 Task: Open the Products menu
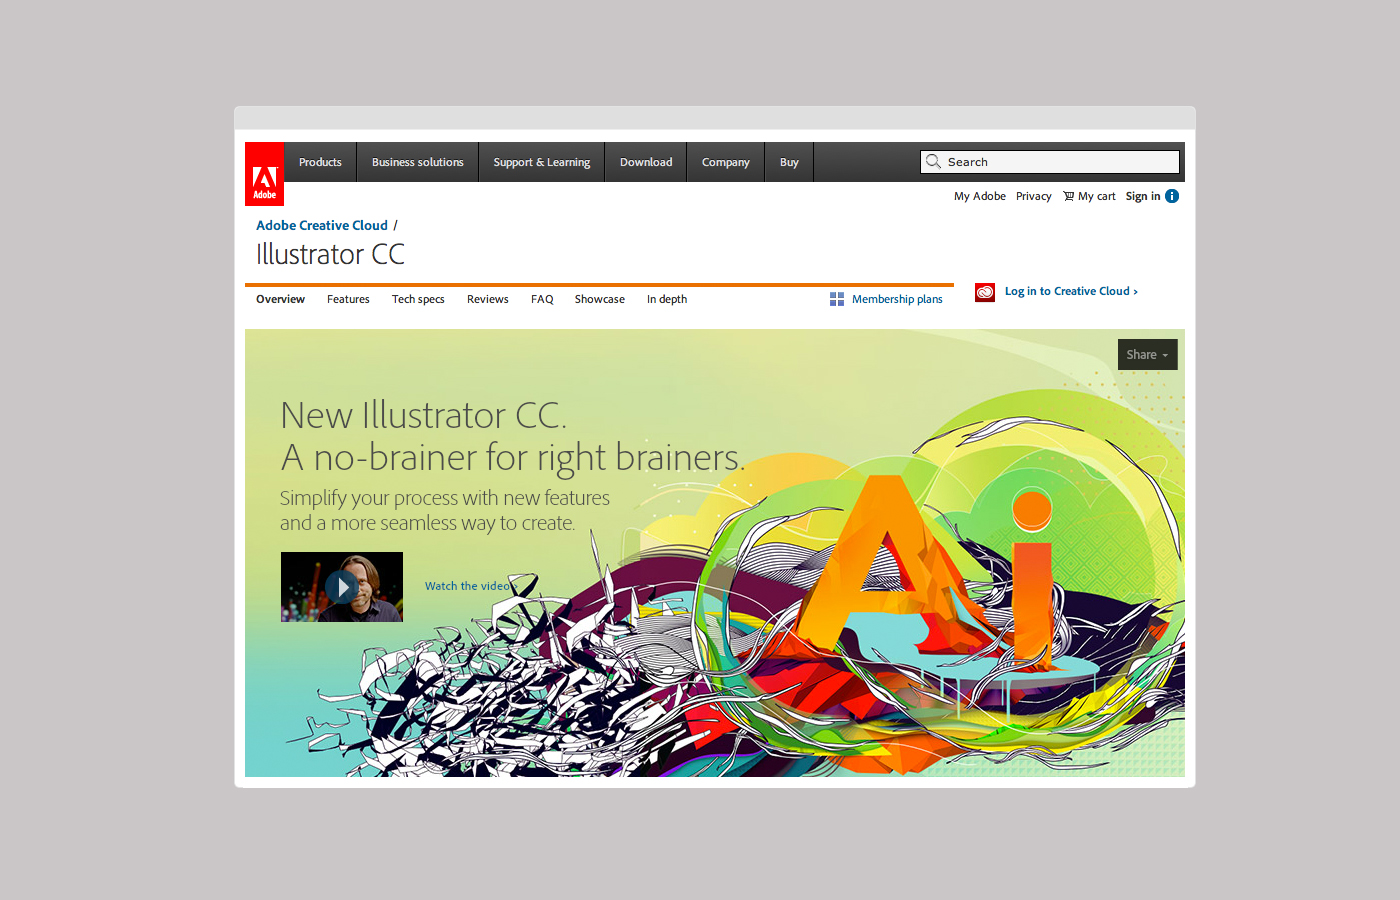pos(320,162)
